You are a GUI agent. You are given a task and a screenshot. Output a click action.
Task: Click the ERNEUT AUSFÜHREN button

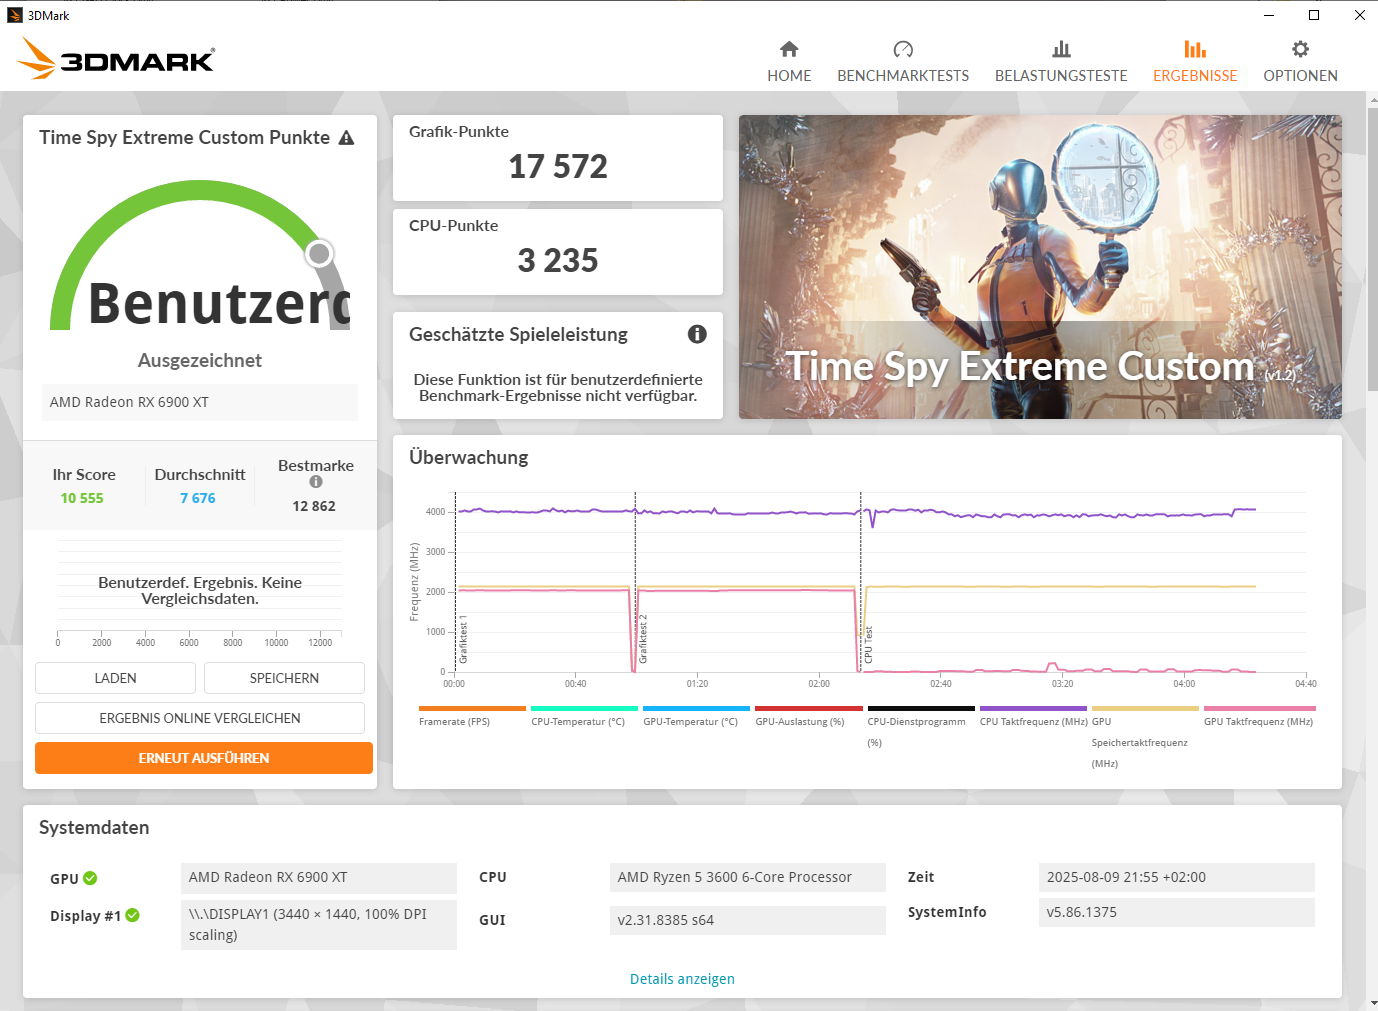pos(204,758)
